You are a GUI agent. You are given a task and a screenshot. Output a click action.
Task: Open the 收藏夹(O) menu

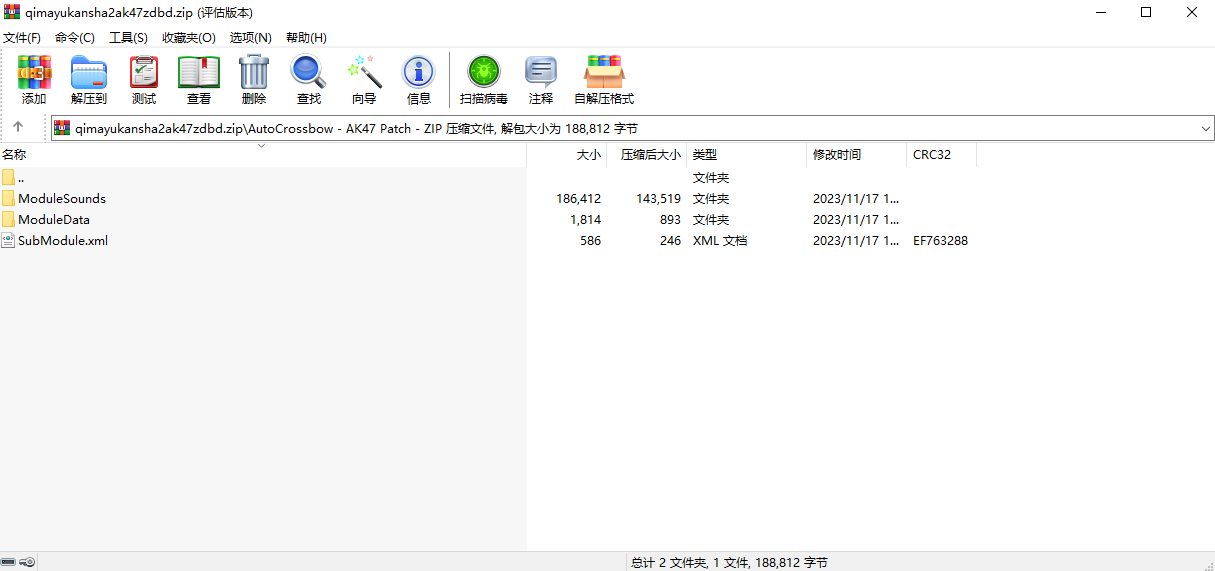189,37
